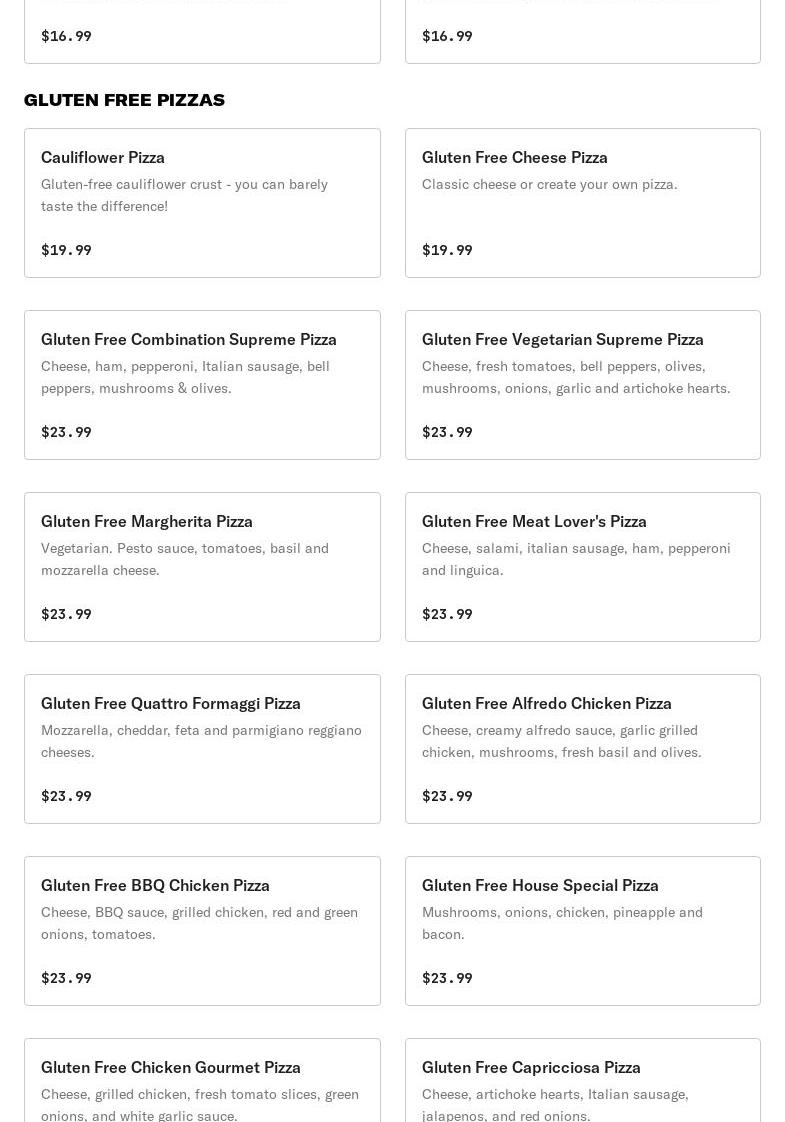Select the Gluten Free Cheese Pizza card
This screenshot has width=785, height=1122.
582,203
